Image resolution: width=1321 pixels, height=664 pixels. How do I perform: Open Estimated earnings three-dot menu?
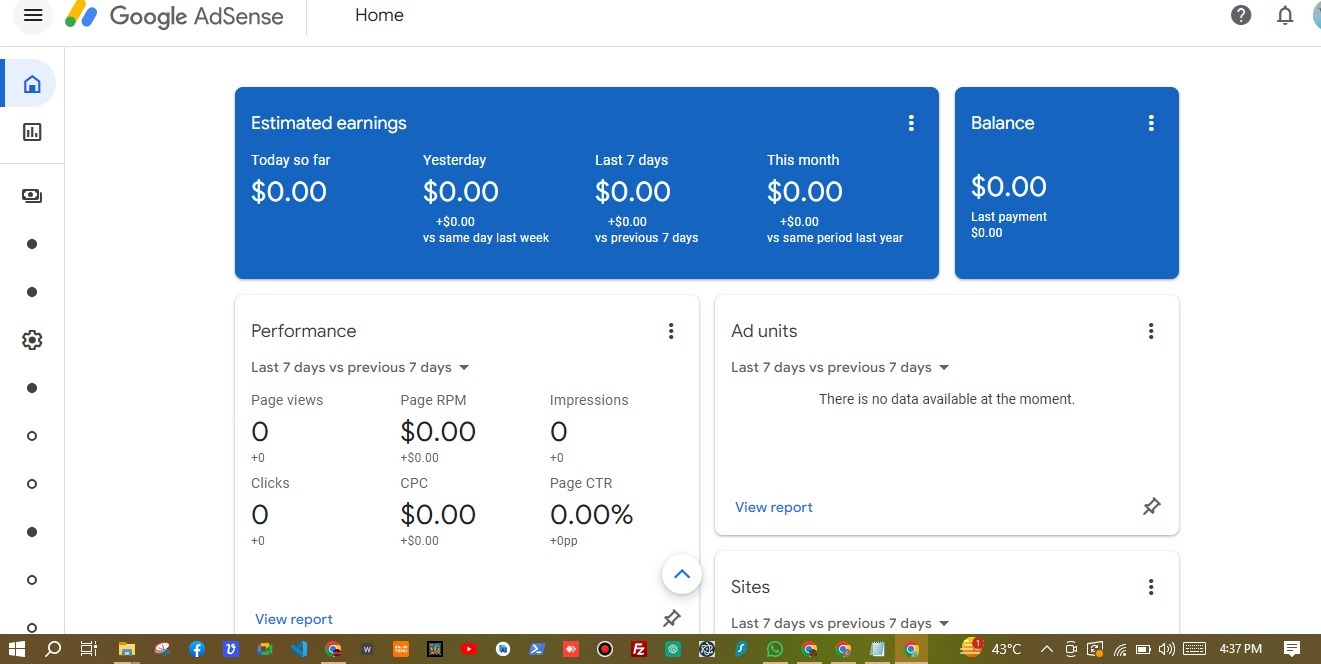[911, 123]
